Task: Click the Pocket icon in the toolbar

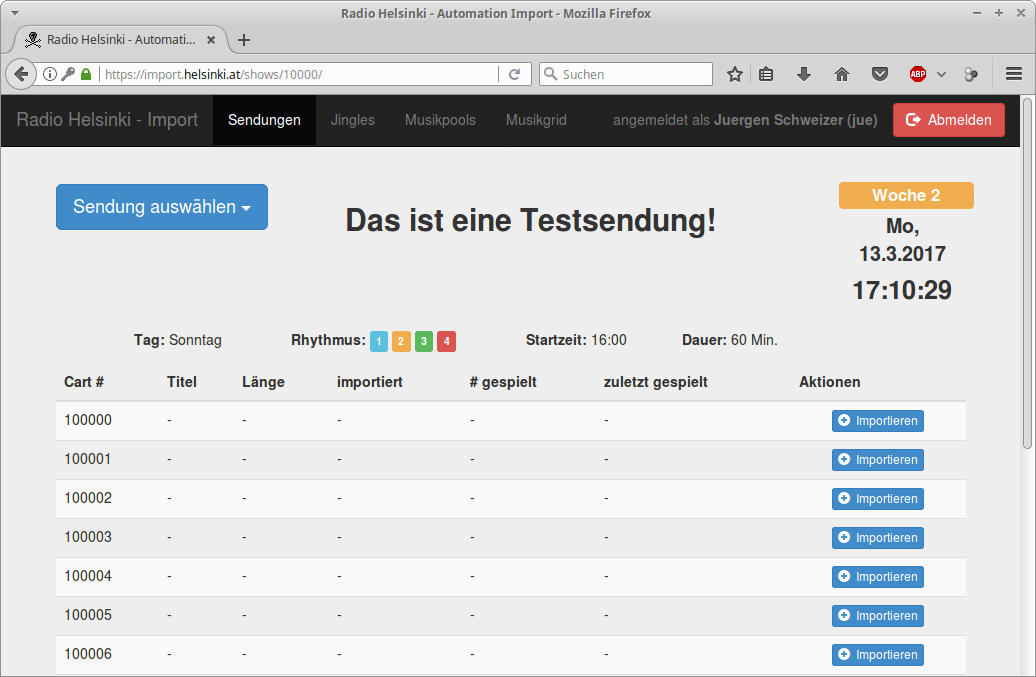Action: point(879,75)
